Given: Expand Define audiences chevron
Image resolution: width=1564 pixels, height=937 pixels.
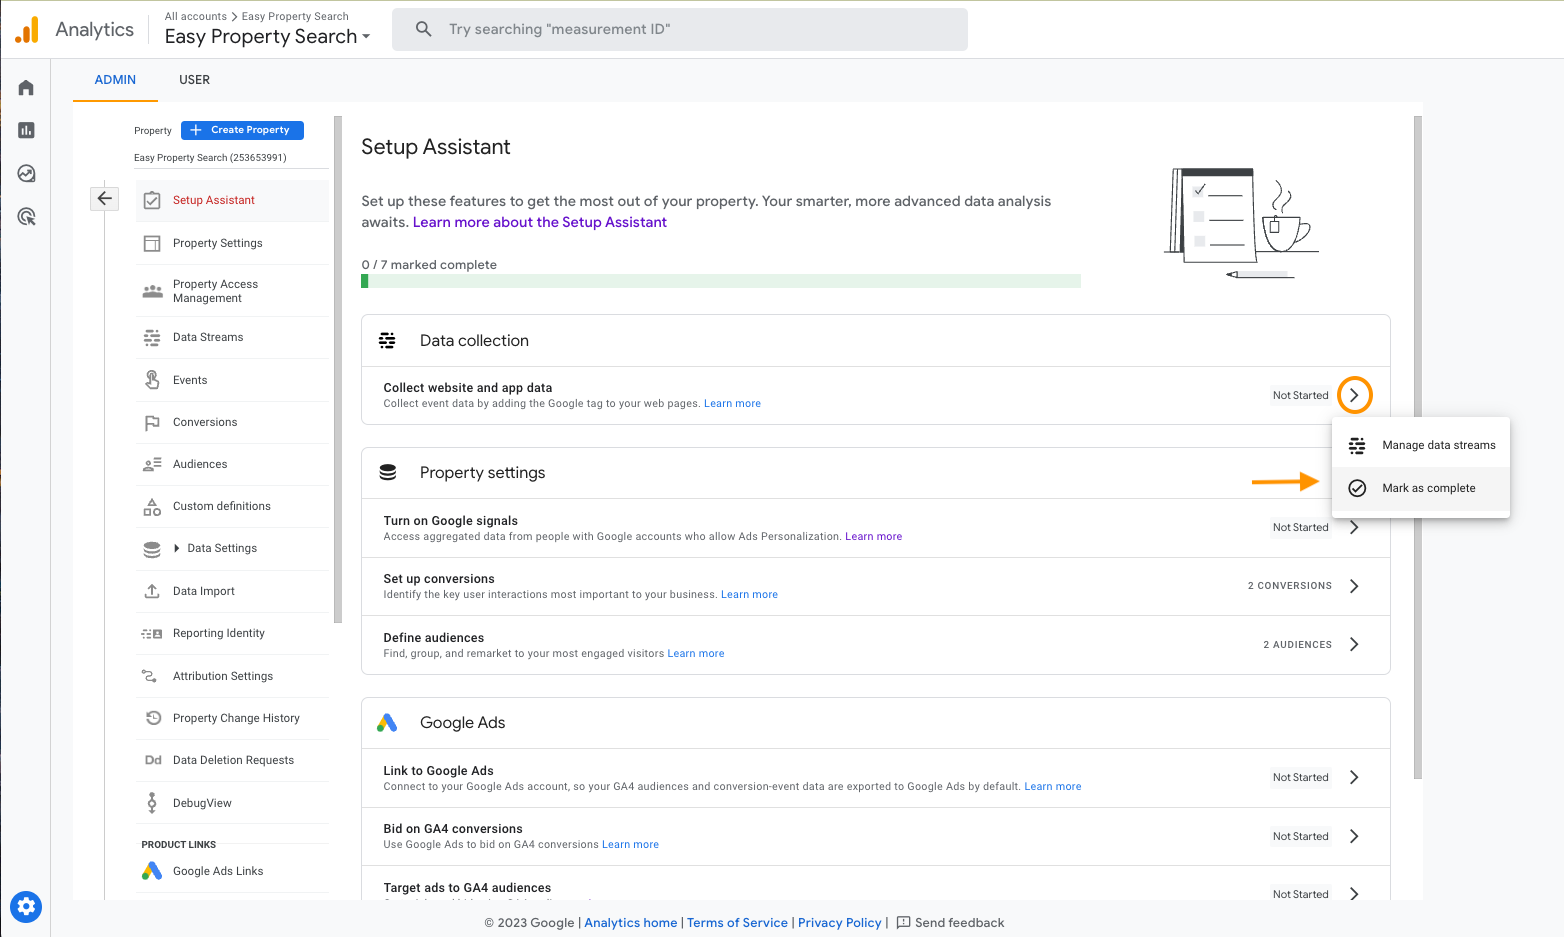Looking at the screenshot, I should click(1354, 645).
